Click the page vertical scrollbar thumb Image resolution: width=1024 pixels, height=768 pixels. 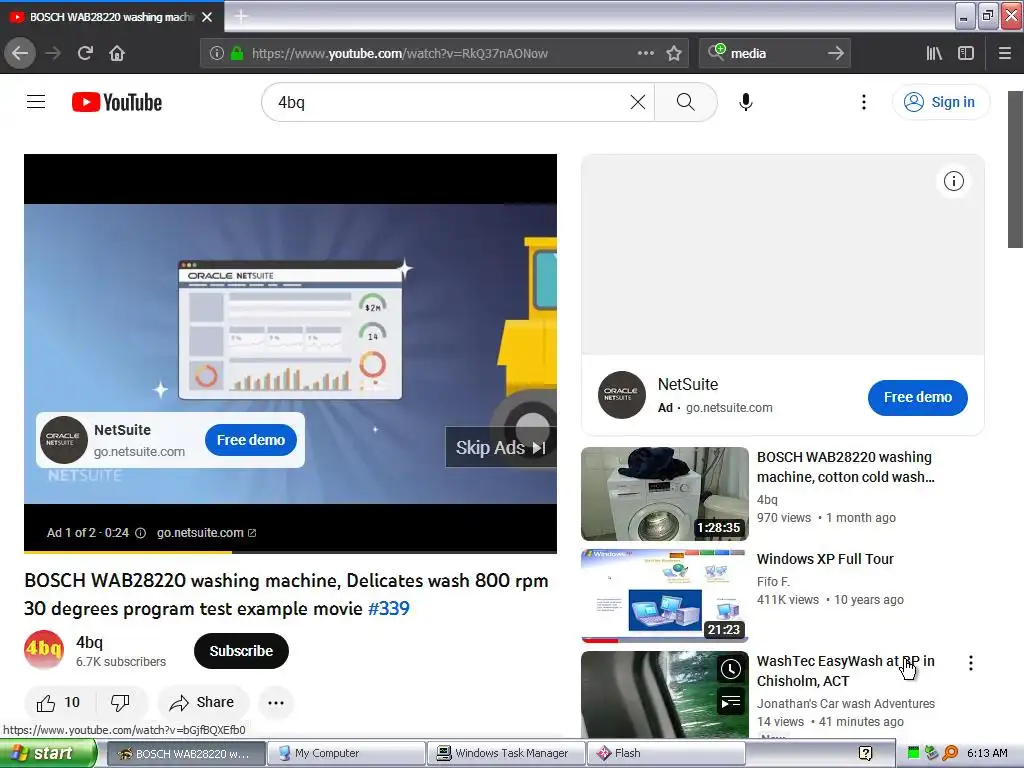tap(1015, 170)
